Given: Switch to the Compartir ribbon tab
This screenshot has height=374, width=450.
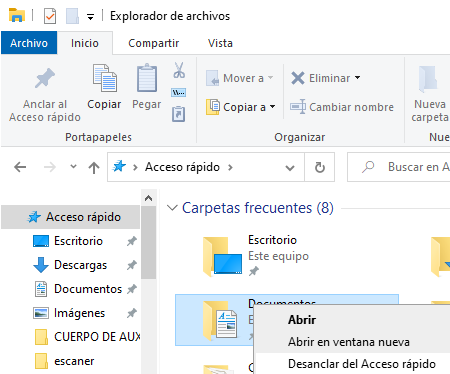Looking at the screenshot, I should [x=154, y=43].
